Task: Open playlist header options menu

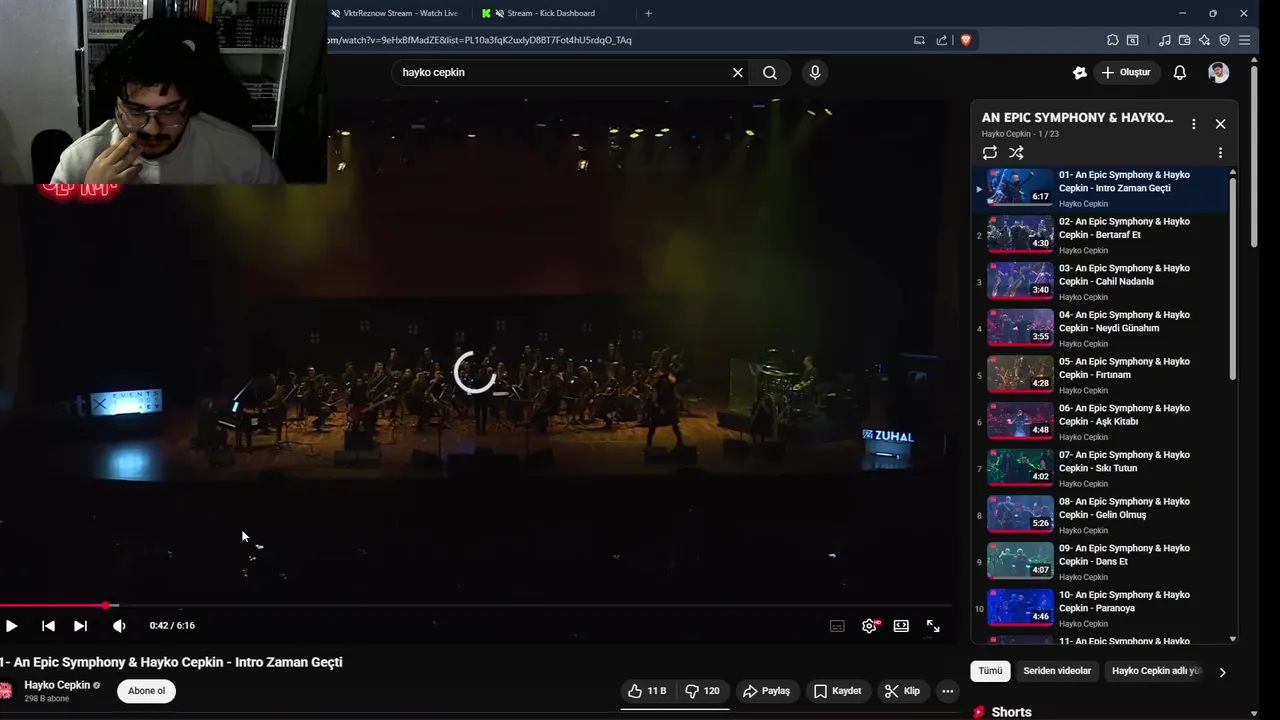Action: click(1193, 124)
